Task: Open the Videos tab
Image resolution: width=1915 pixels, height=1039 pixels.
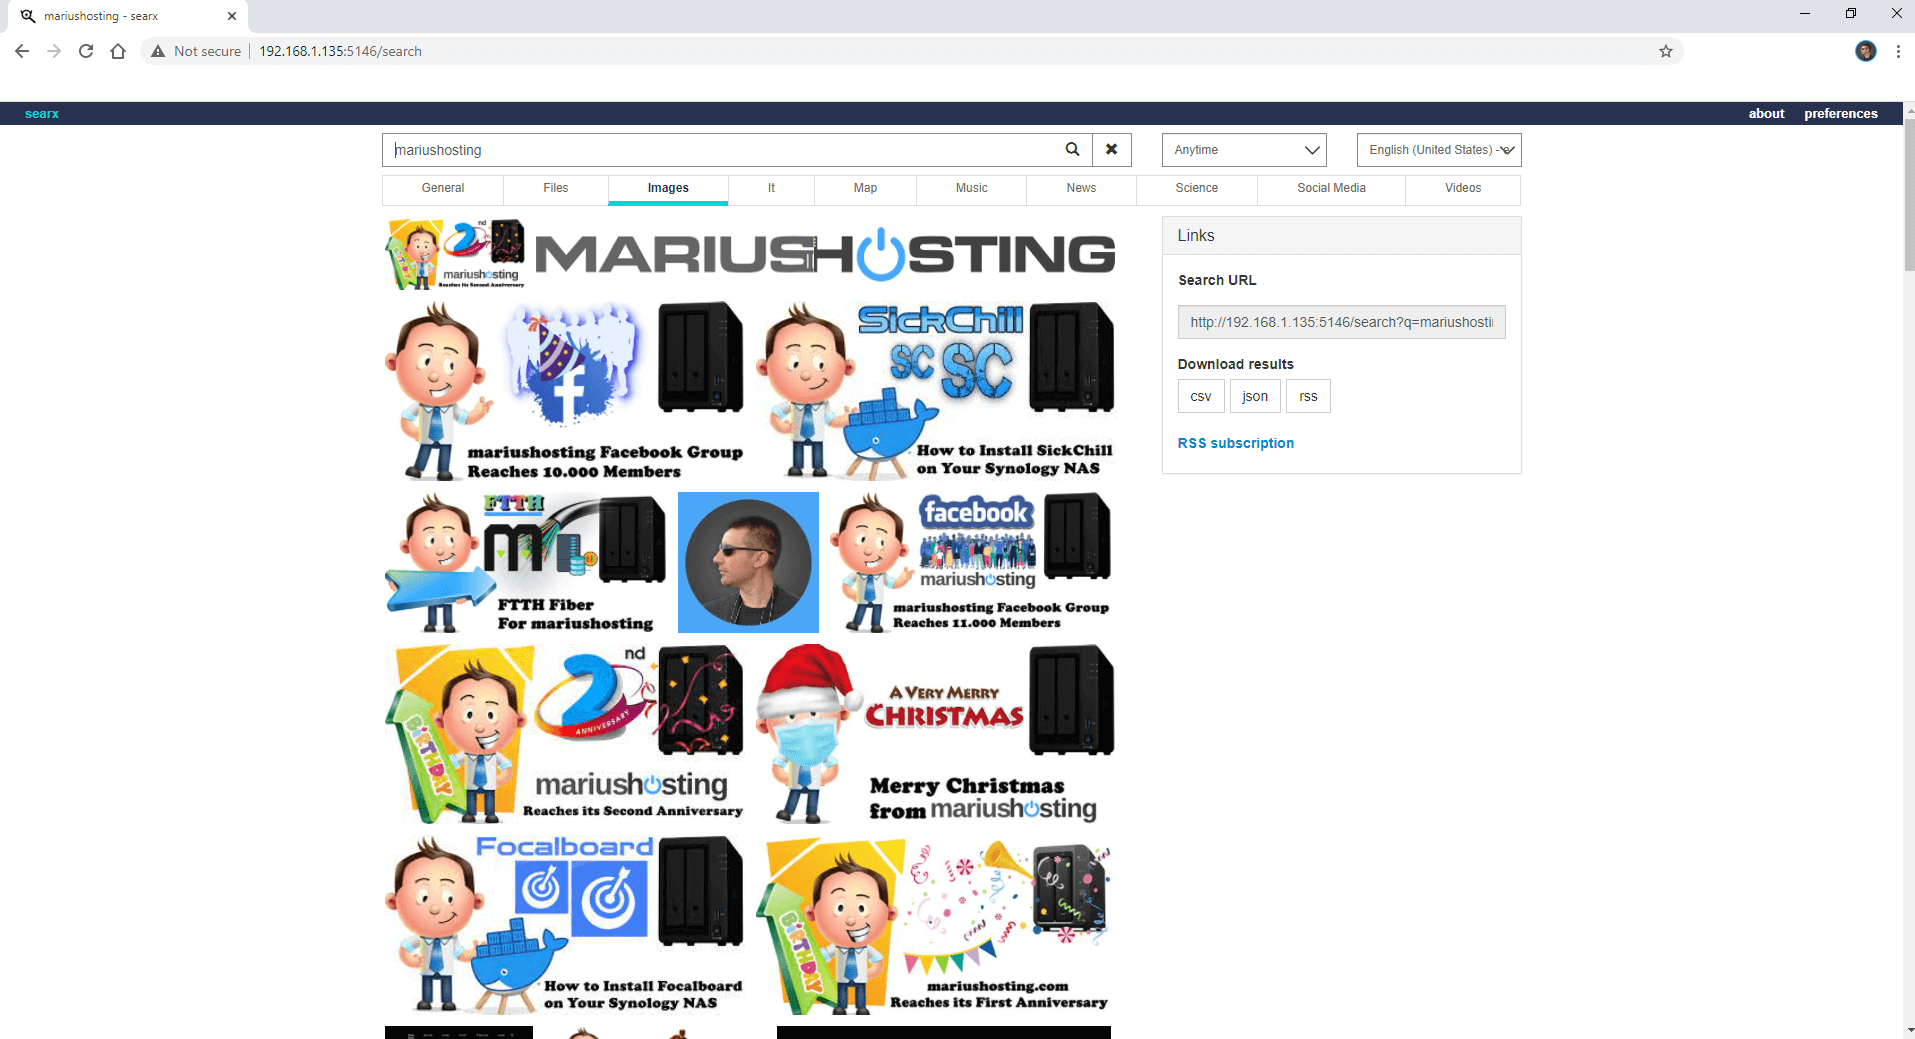Action: (1463, 188)
